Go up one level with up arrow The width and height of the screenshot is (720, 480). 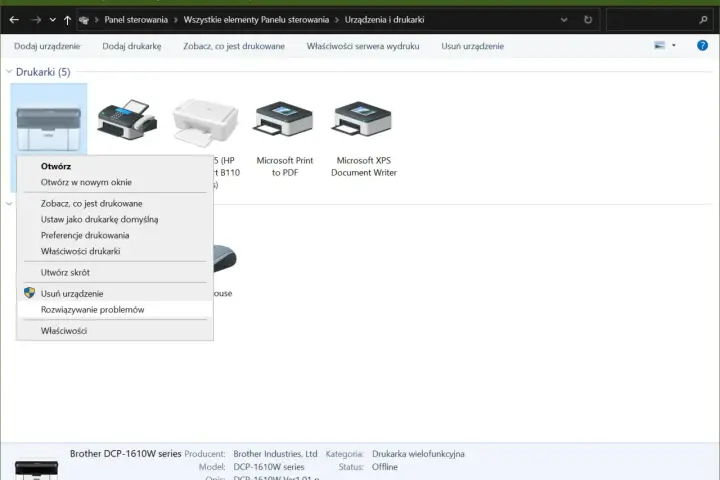click(x=68, y=20)
